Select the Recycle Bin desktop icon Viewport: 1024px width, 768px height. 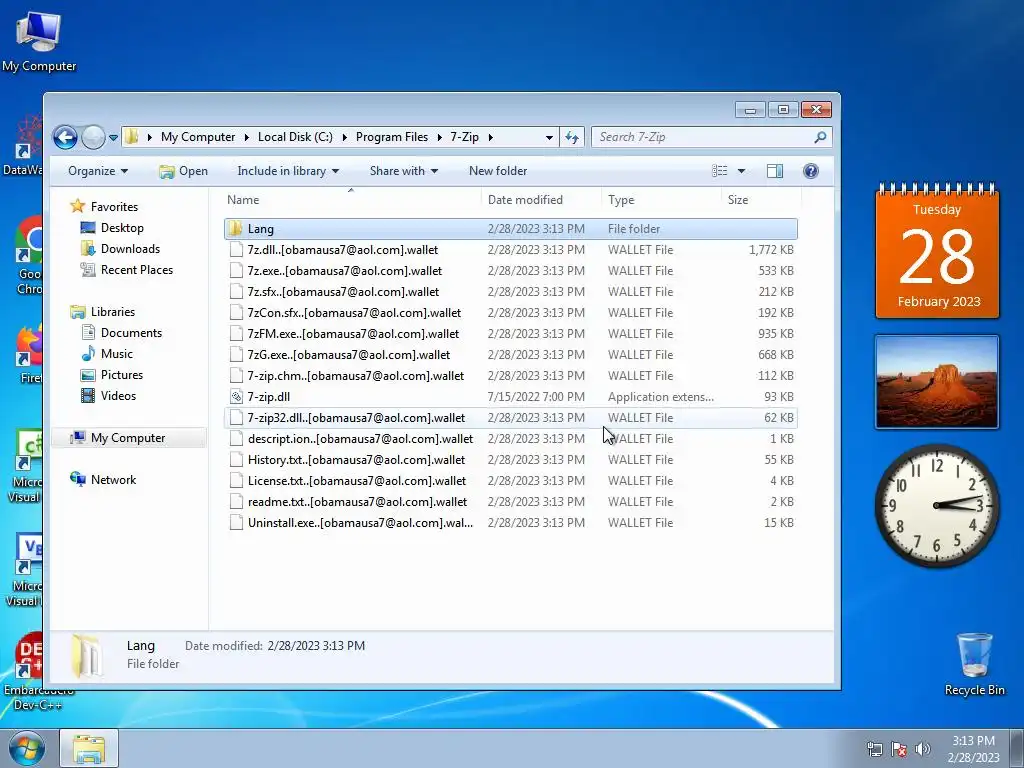click(974, 664)
